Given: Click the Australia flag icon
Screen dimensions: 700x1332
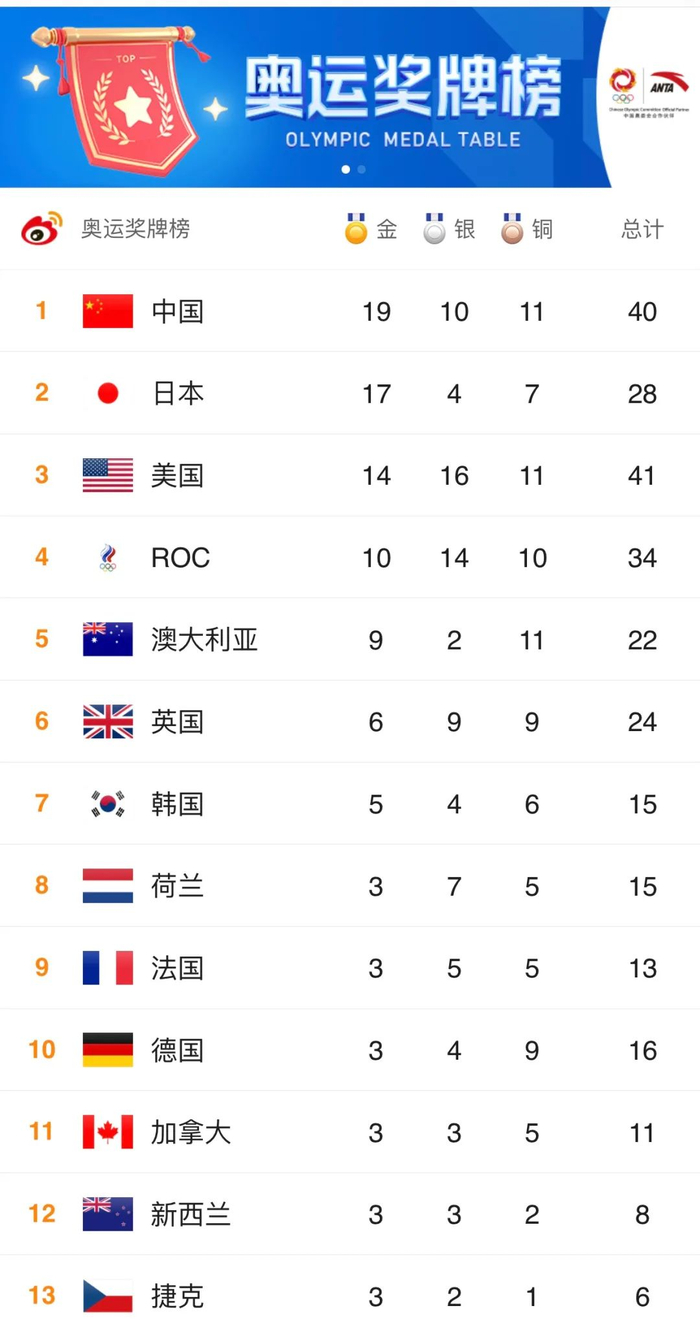Looking at the screenshot, I should tap(107, 639).
